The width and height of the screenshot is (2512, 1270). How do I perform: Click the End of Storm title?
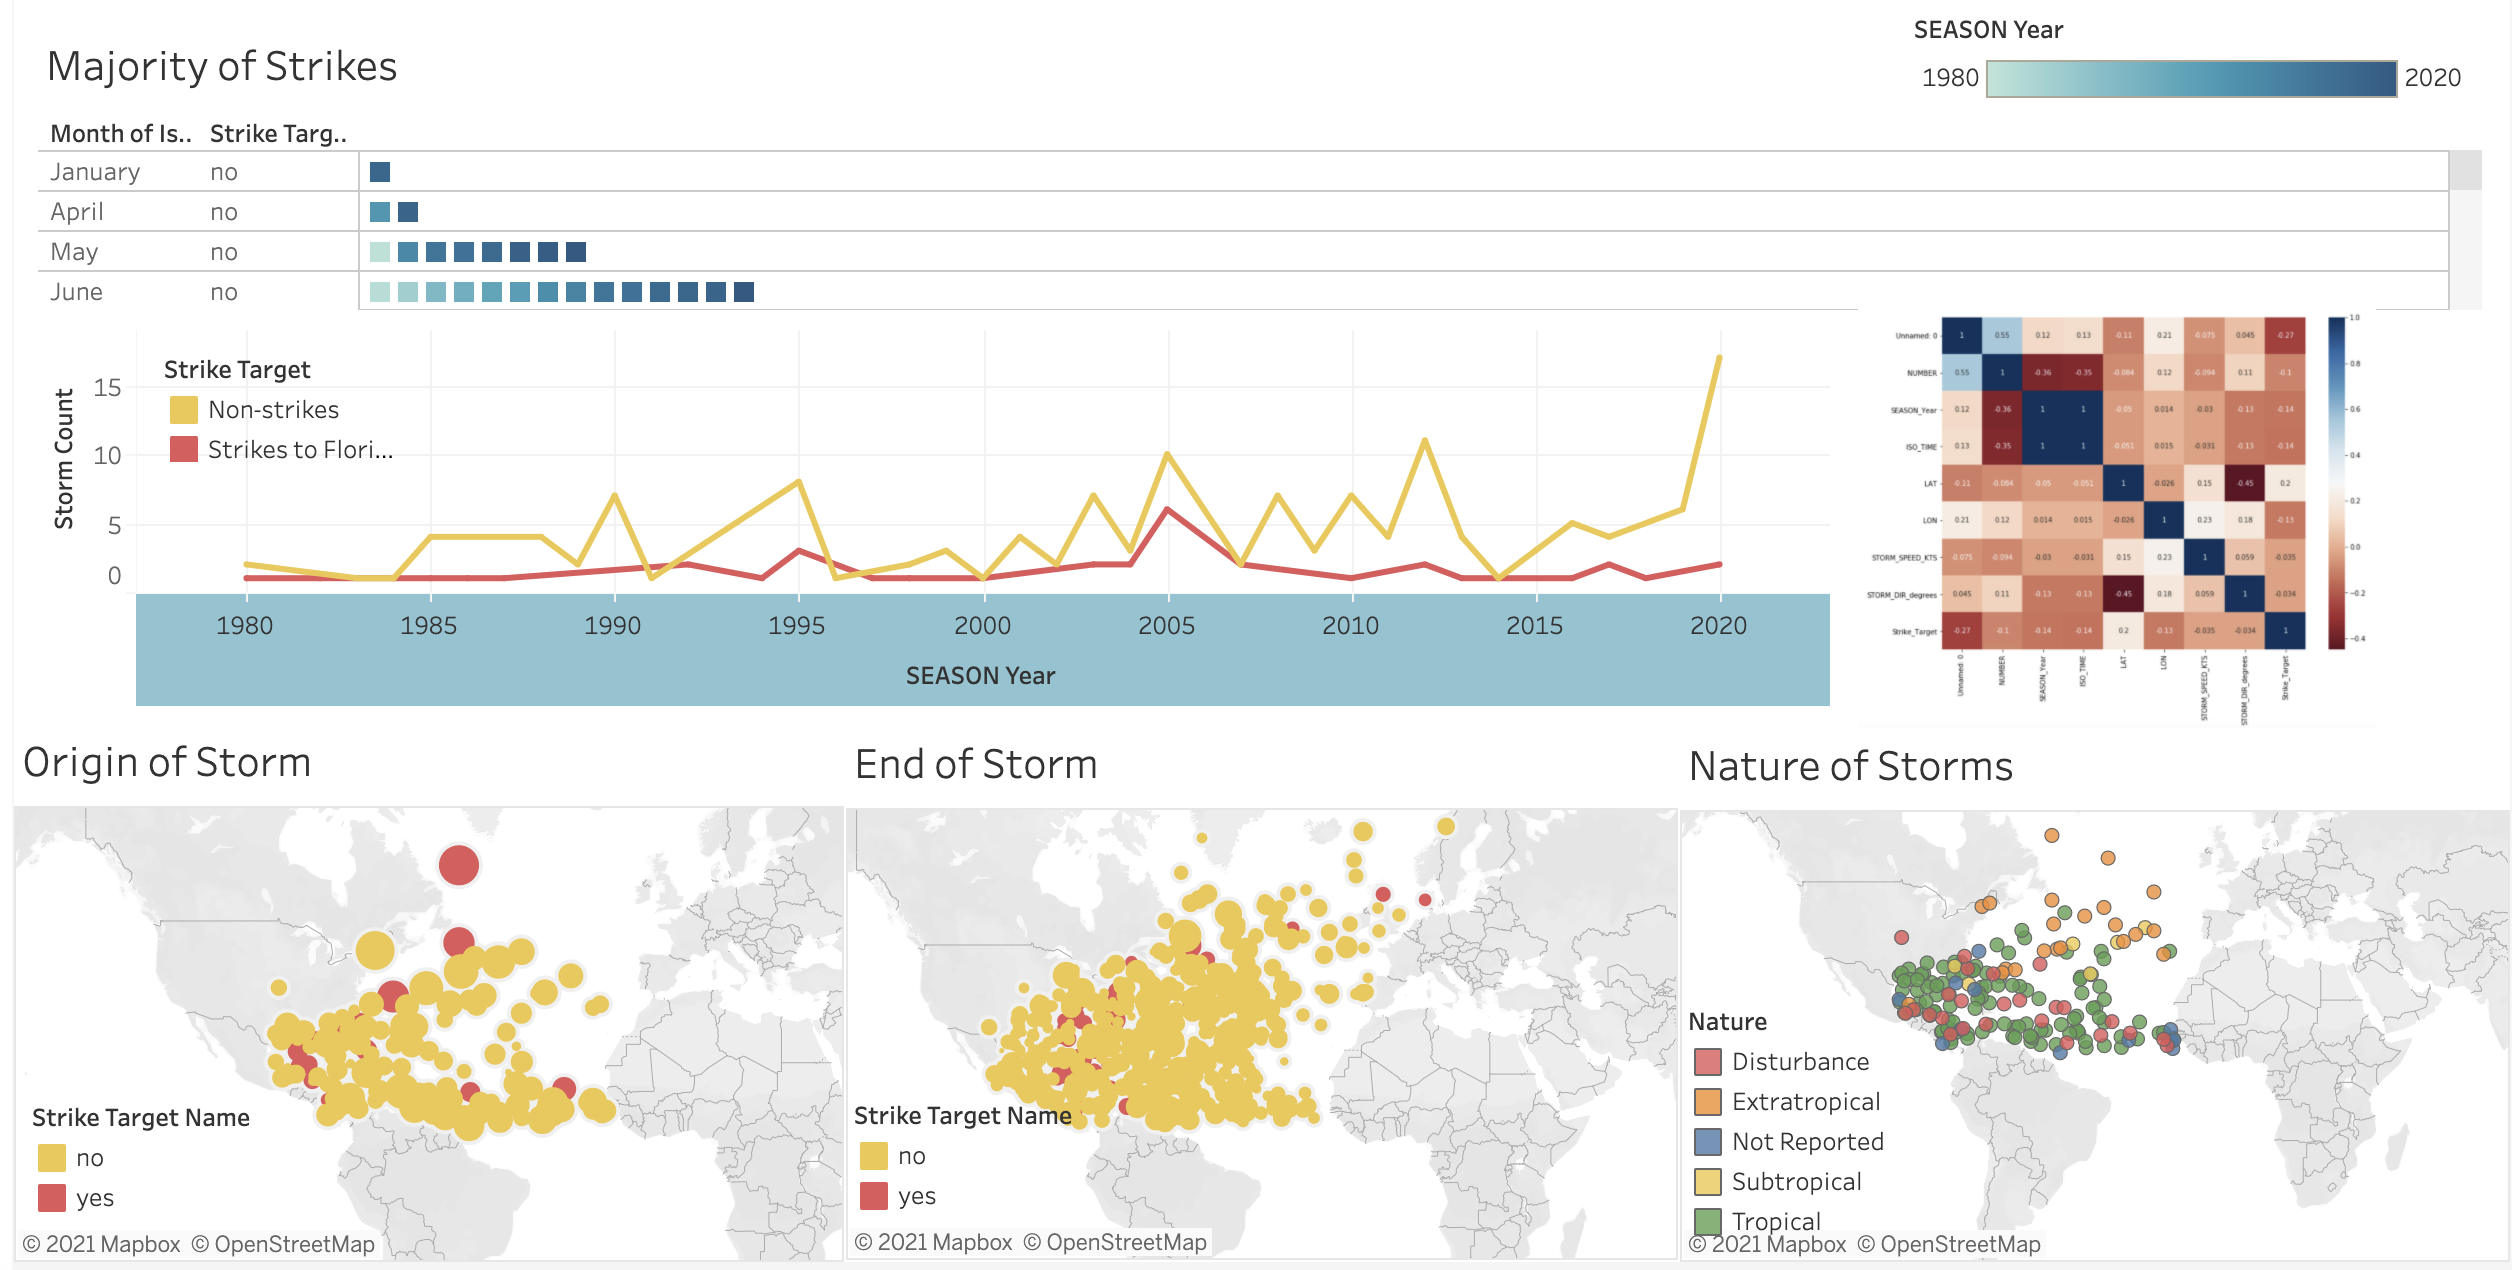tap(976, 765)
